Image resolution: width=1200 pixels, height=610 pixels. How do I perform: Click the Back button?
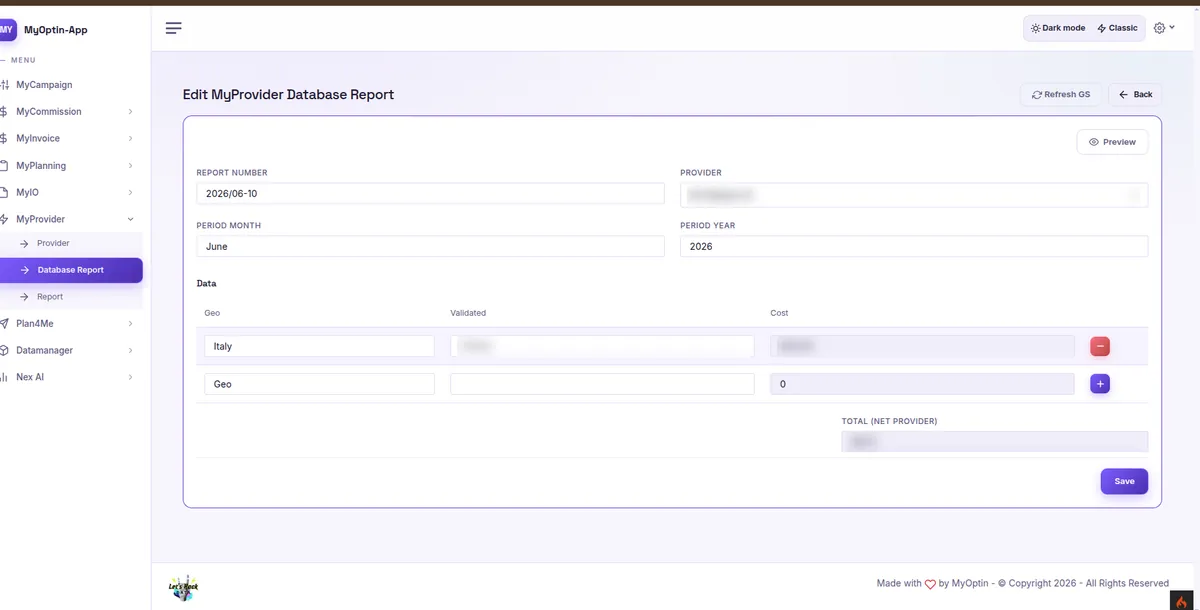(x=1135, y=95)
